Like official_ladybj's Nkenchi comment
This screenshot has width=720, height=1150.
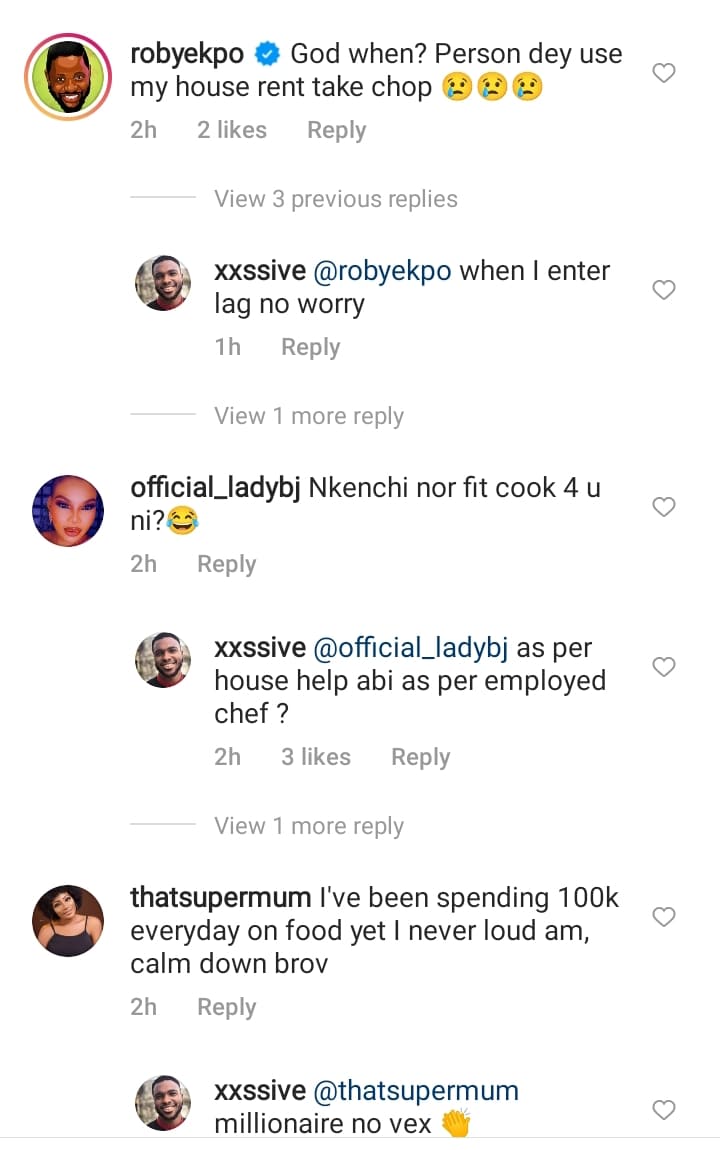coord(664,507)
